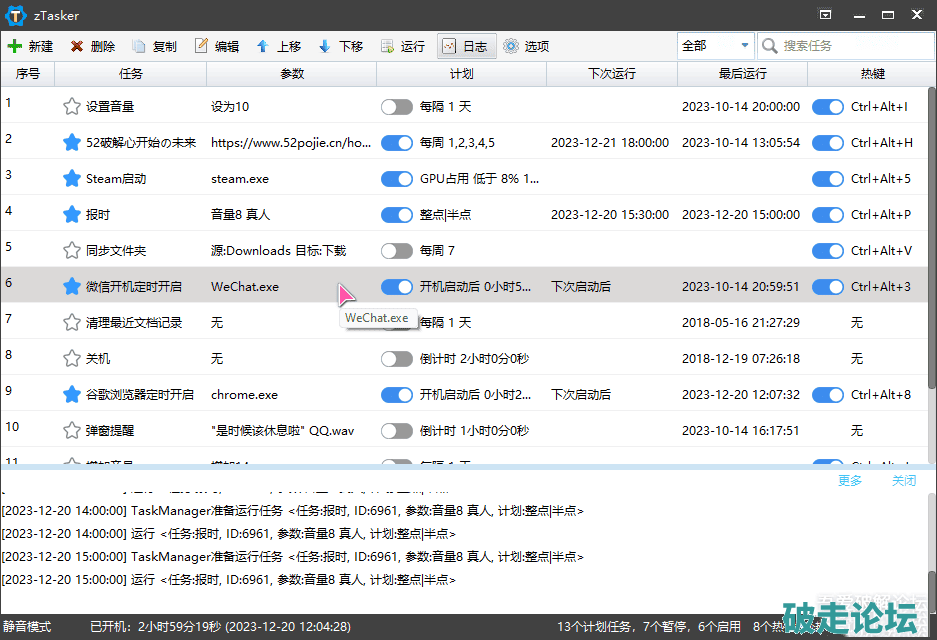
Task: Sort tasks by 最后运行 column header
Action: click(x=742, y=74)
